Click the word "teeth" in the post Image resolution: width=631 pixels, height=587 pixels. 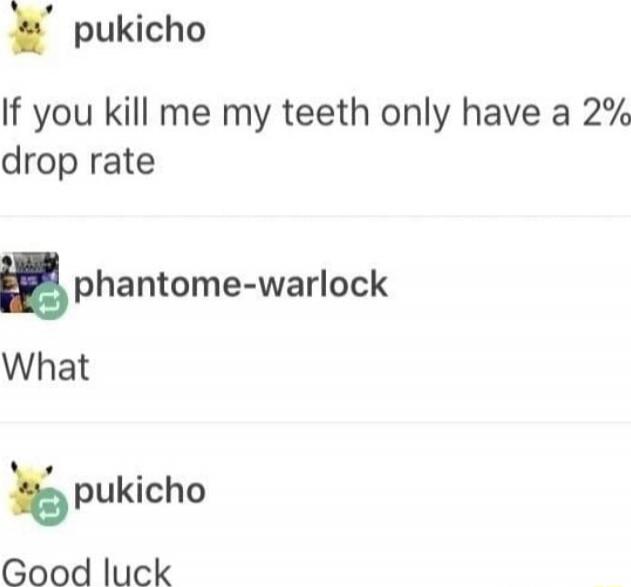[x=326, y=112]
